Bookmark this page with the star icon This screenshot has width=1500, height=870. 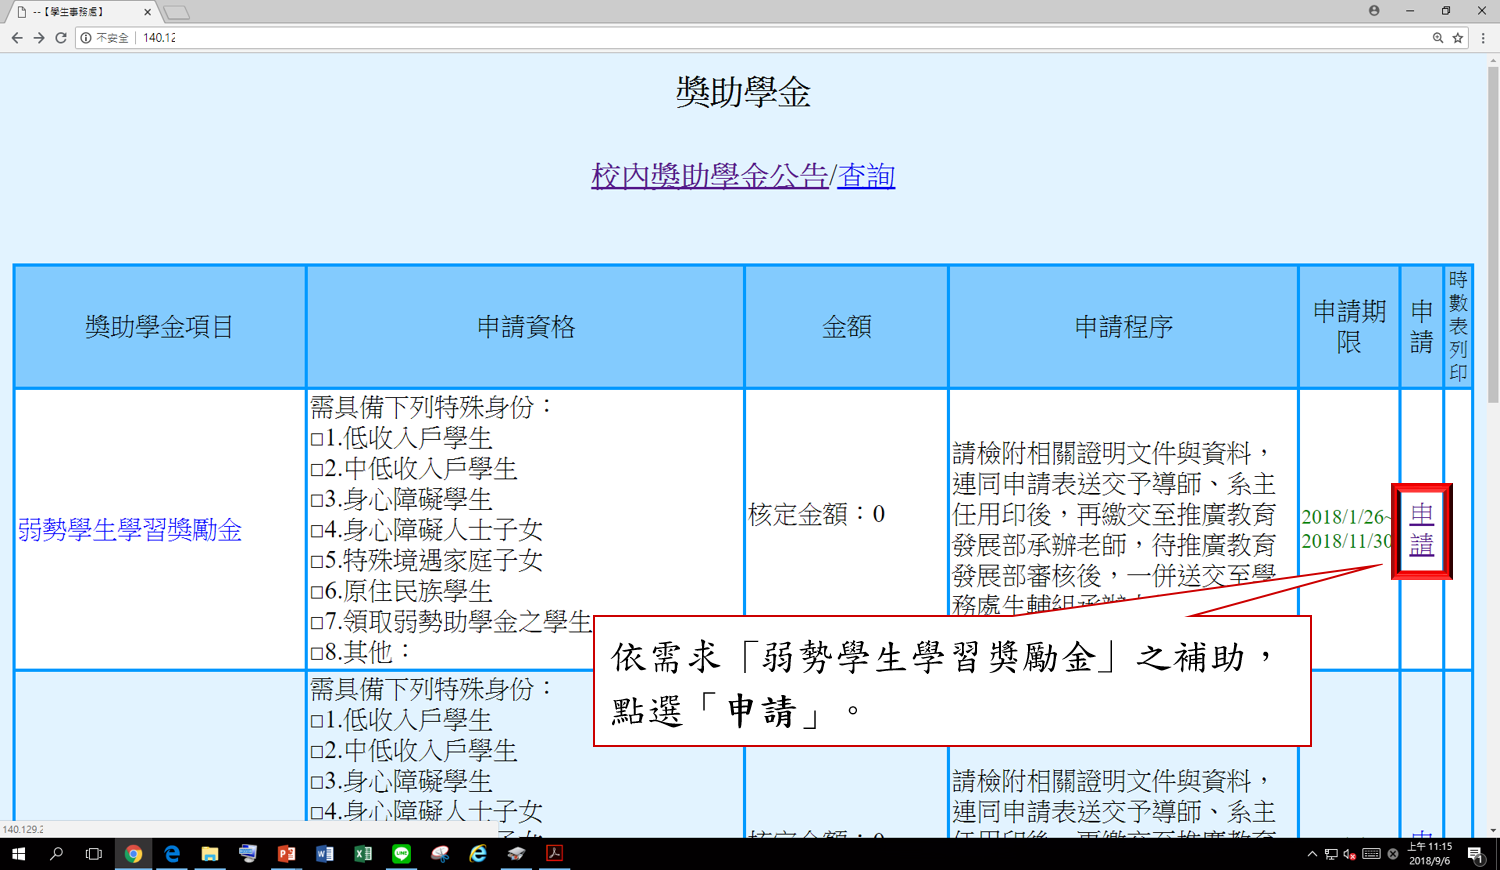(1458, 38)
